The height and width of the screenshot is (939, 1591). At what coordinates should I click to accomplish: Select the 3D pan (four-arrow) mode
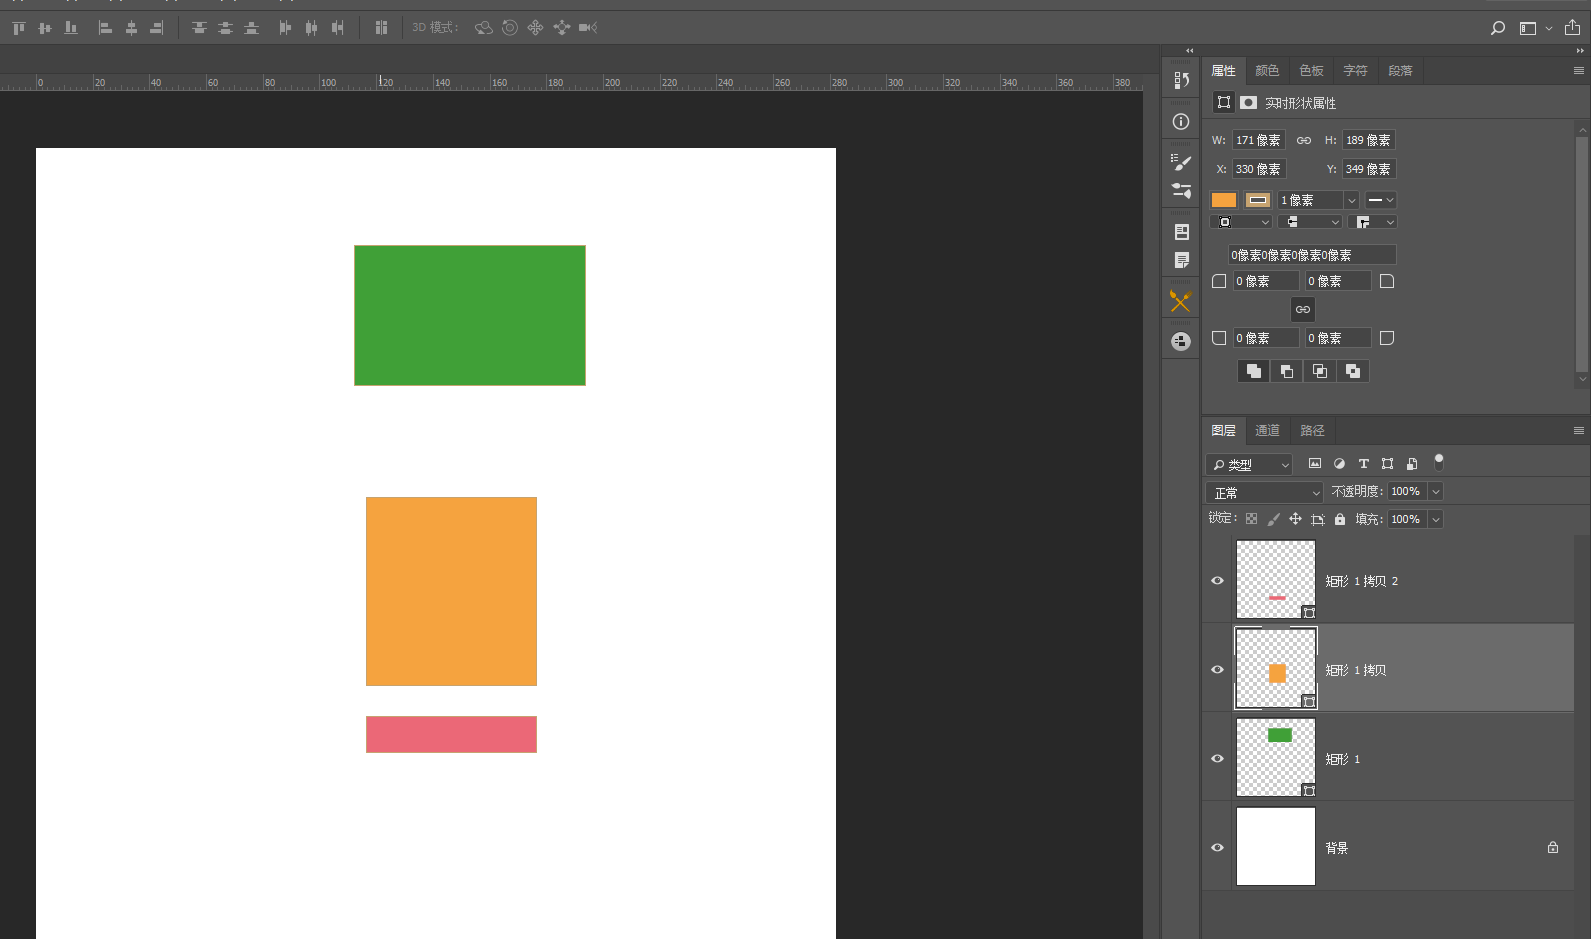[x=536, y=28]
